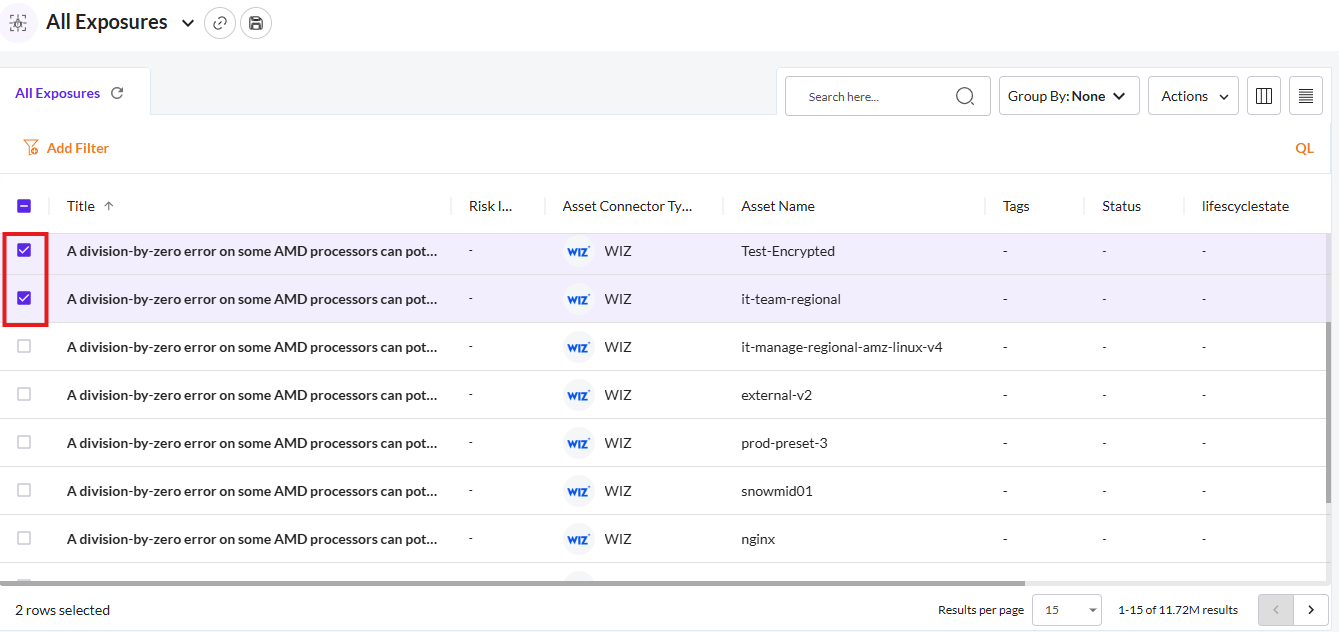Go to the previous results page

pos(1276,609)
